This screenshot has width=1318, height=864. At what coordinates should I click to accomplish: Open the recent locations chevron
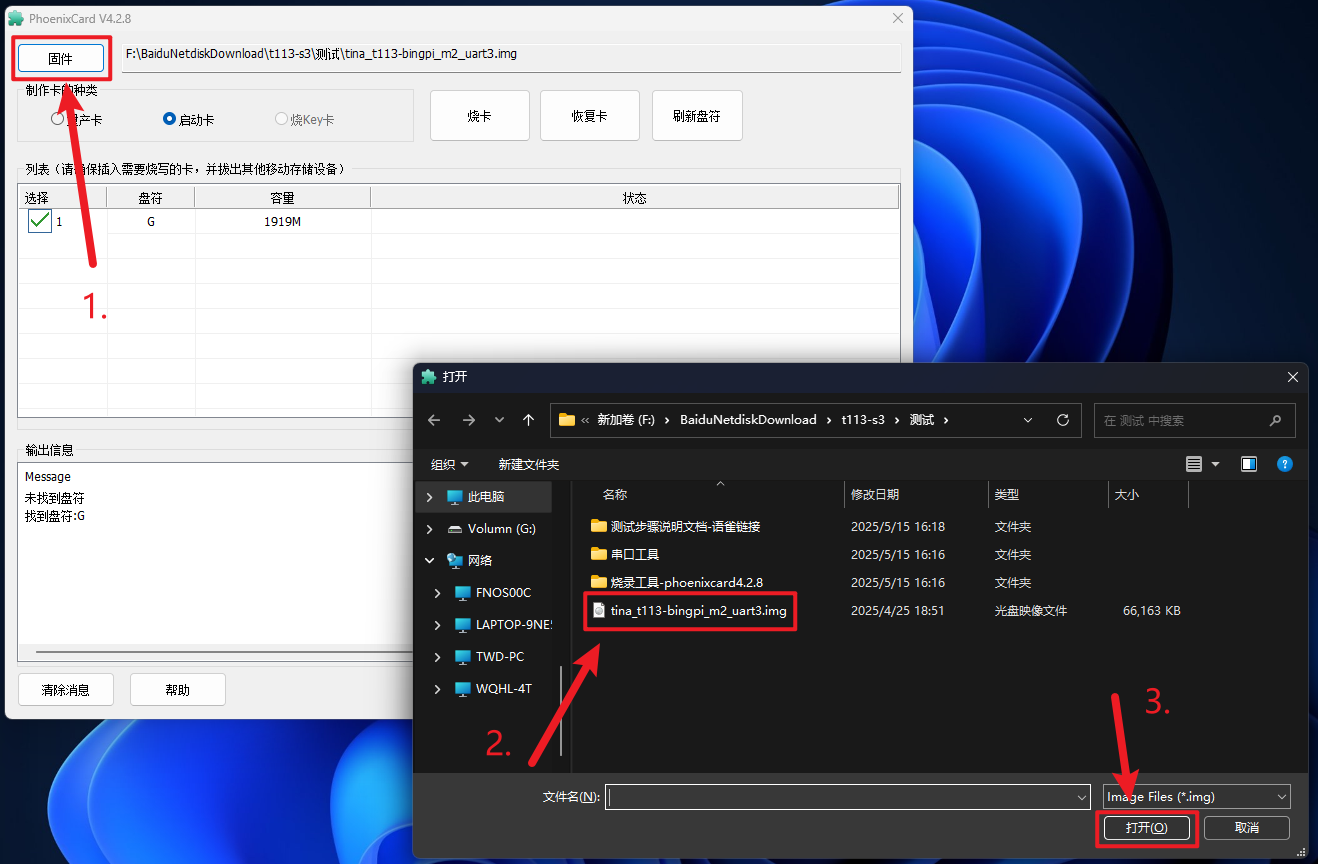(x=499, y=420)
